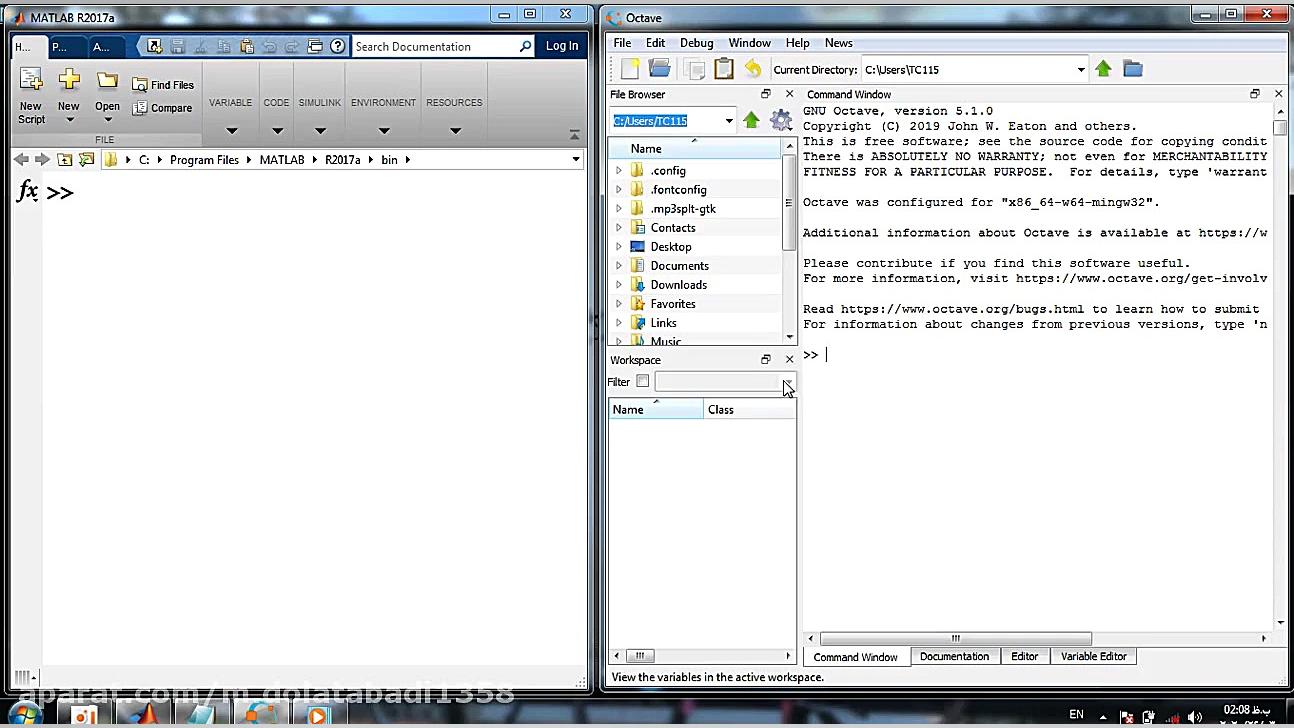Image resolution: width=1294 pixels, height=728 pixels.
Task: Click the Command Window horizontal scrollbar
Action: click(955, 638)
